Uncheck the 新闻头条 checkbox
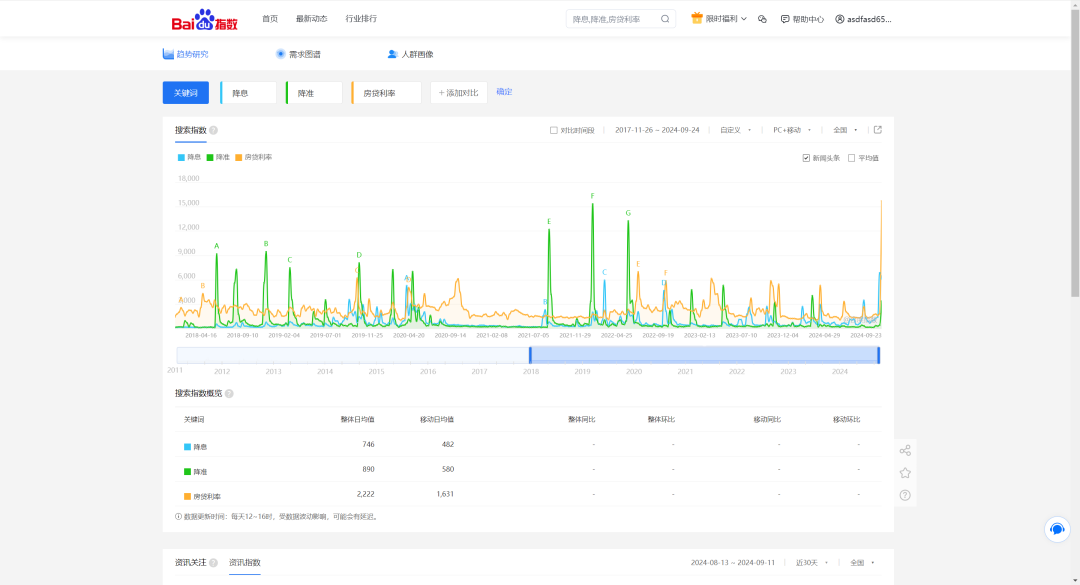 click(806, 158)
